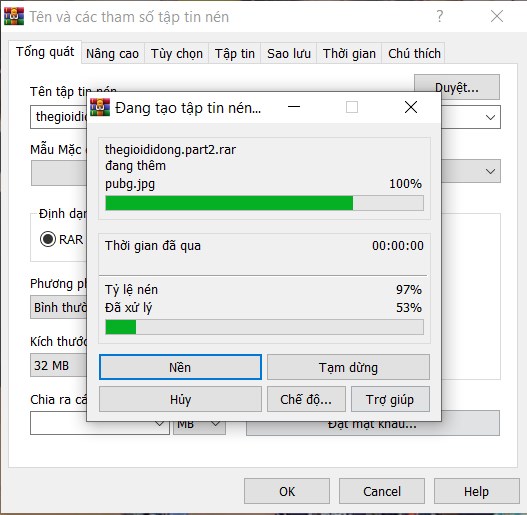Open the Chế độ... mode button
Image resolution: width=527 pixels, height=515 pixels.
pos(306,399)
